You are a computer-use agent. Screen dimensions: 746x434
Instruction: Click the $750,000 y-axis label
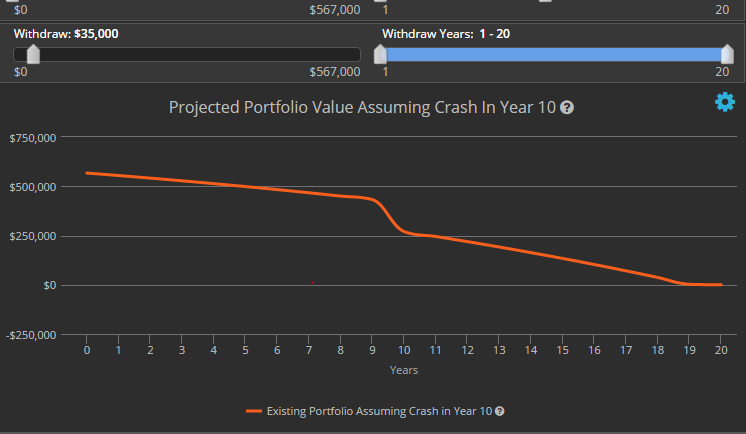tap(33, 137)
